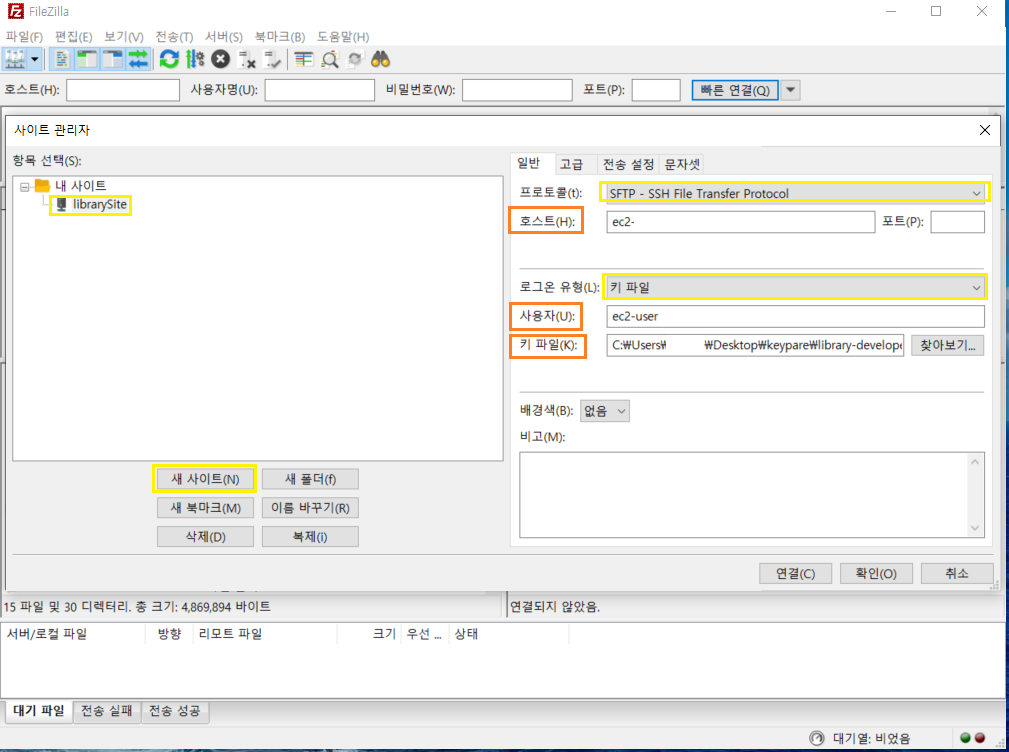Toggle the remote directory tree icon
1009x752 pixels.
[x=113, y=60]
